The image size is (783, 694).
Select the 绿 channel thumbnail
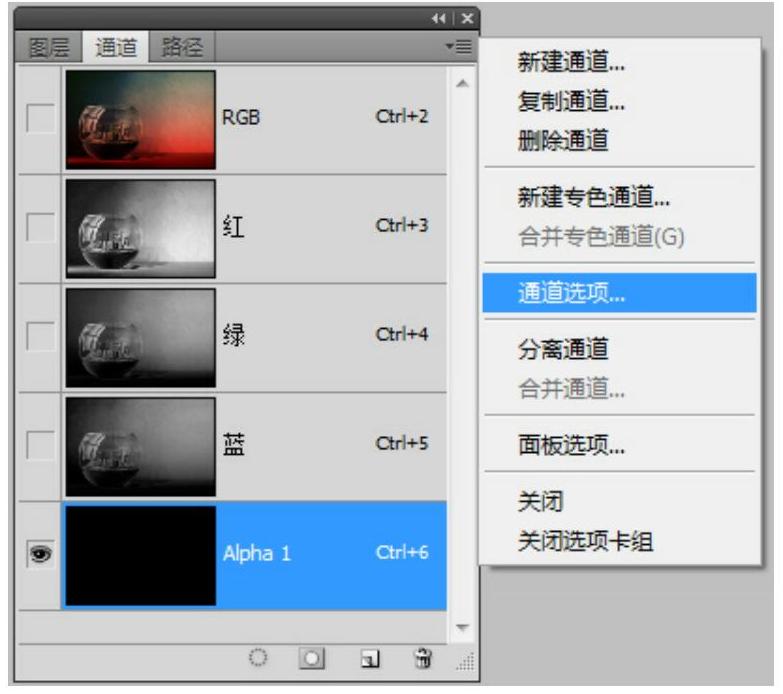(x=140, y=337)
